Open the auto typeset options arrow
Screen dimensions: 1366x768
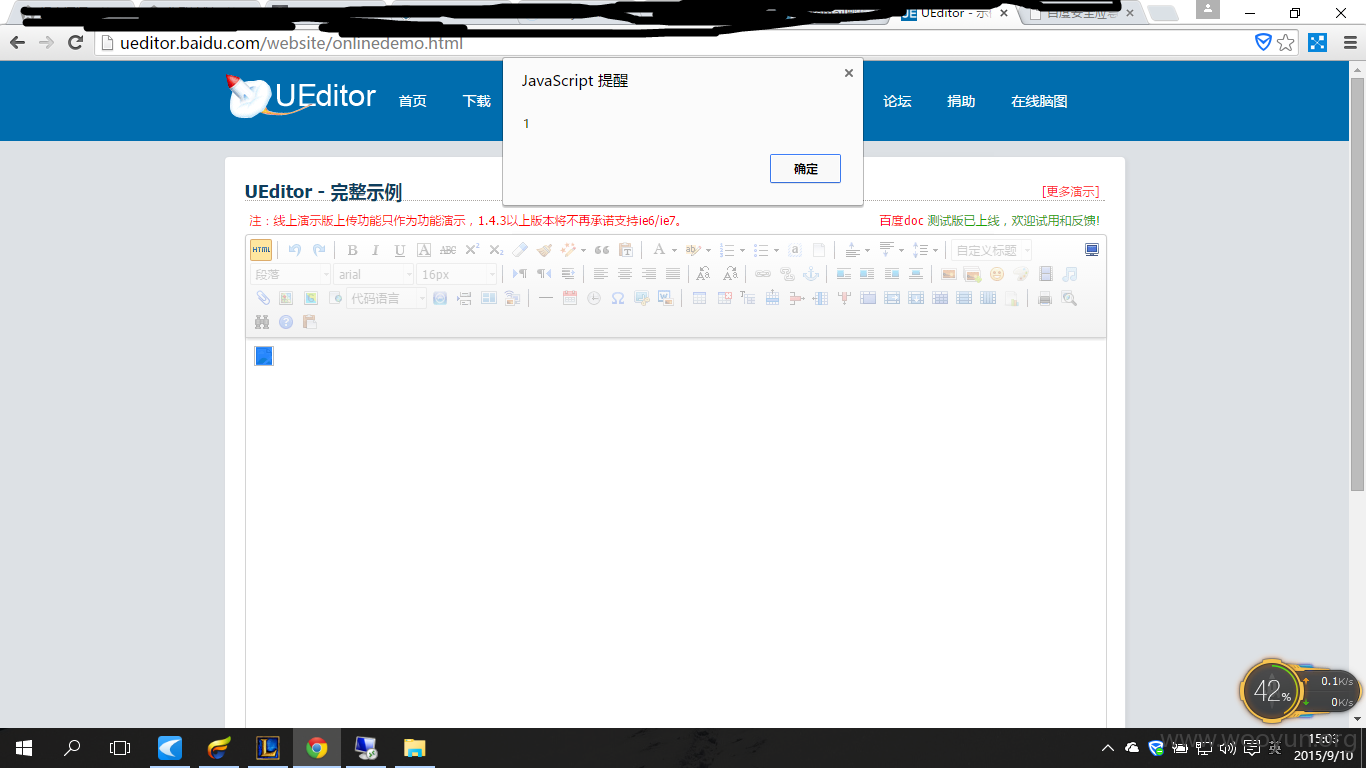click(583, 250)
